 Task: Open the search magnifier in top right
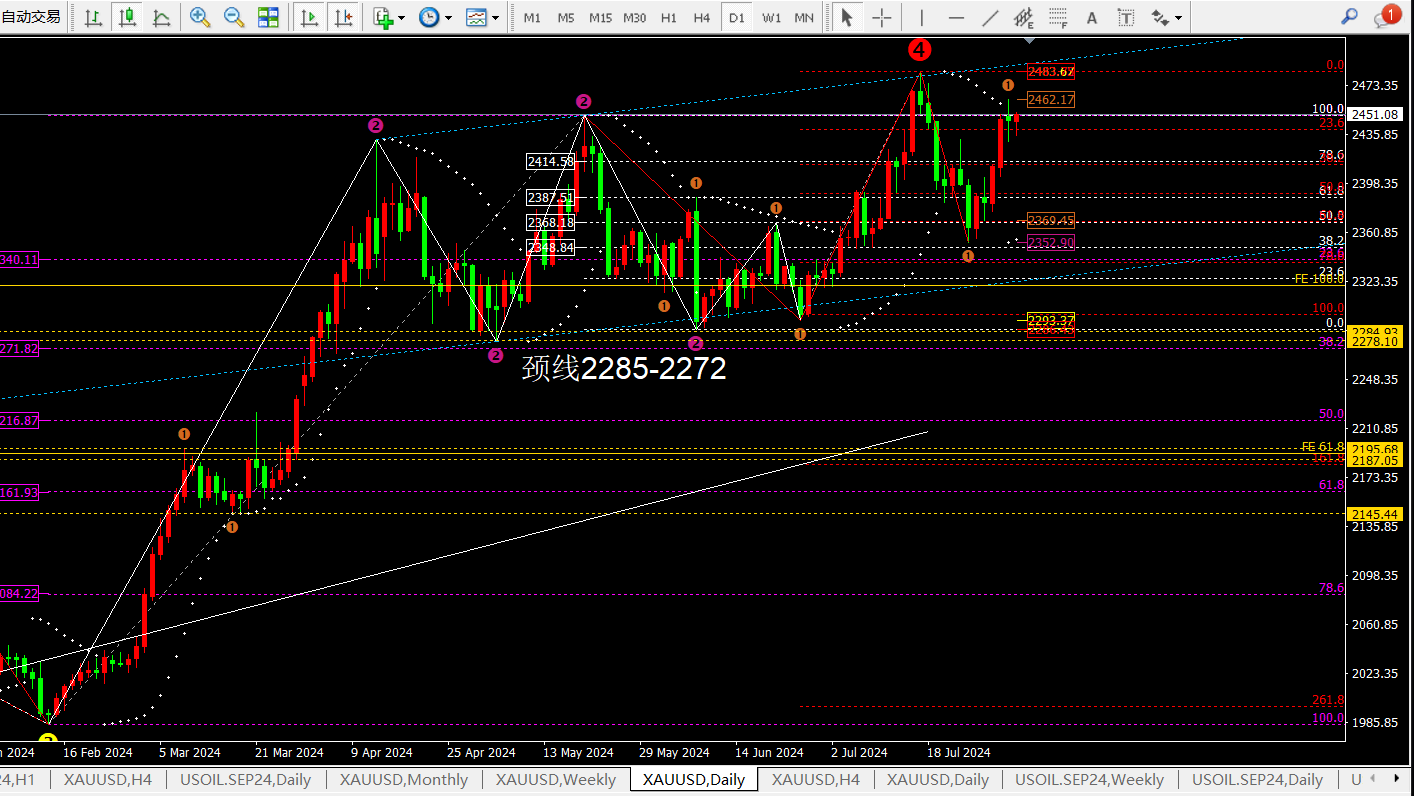1349,17
